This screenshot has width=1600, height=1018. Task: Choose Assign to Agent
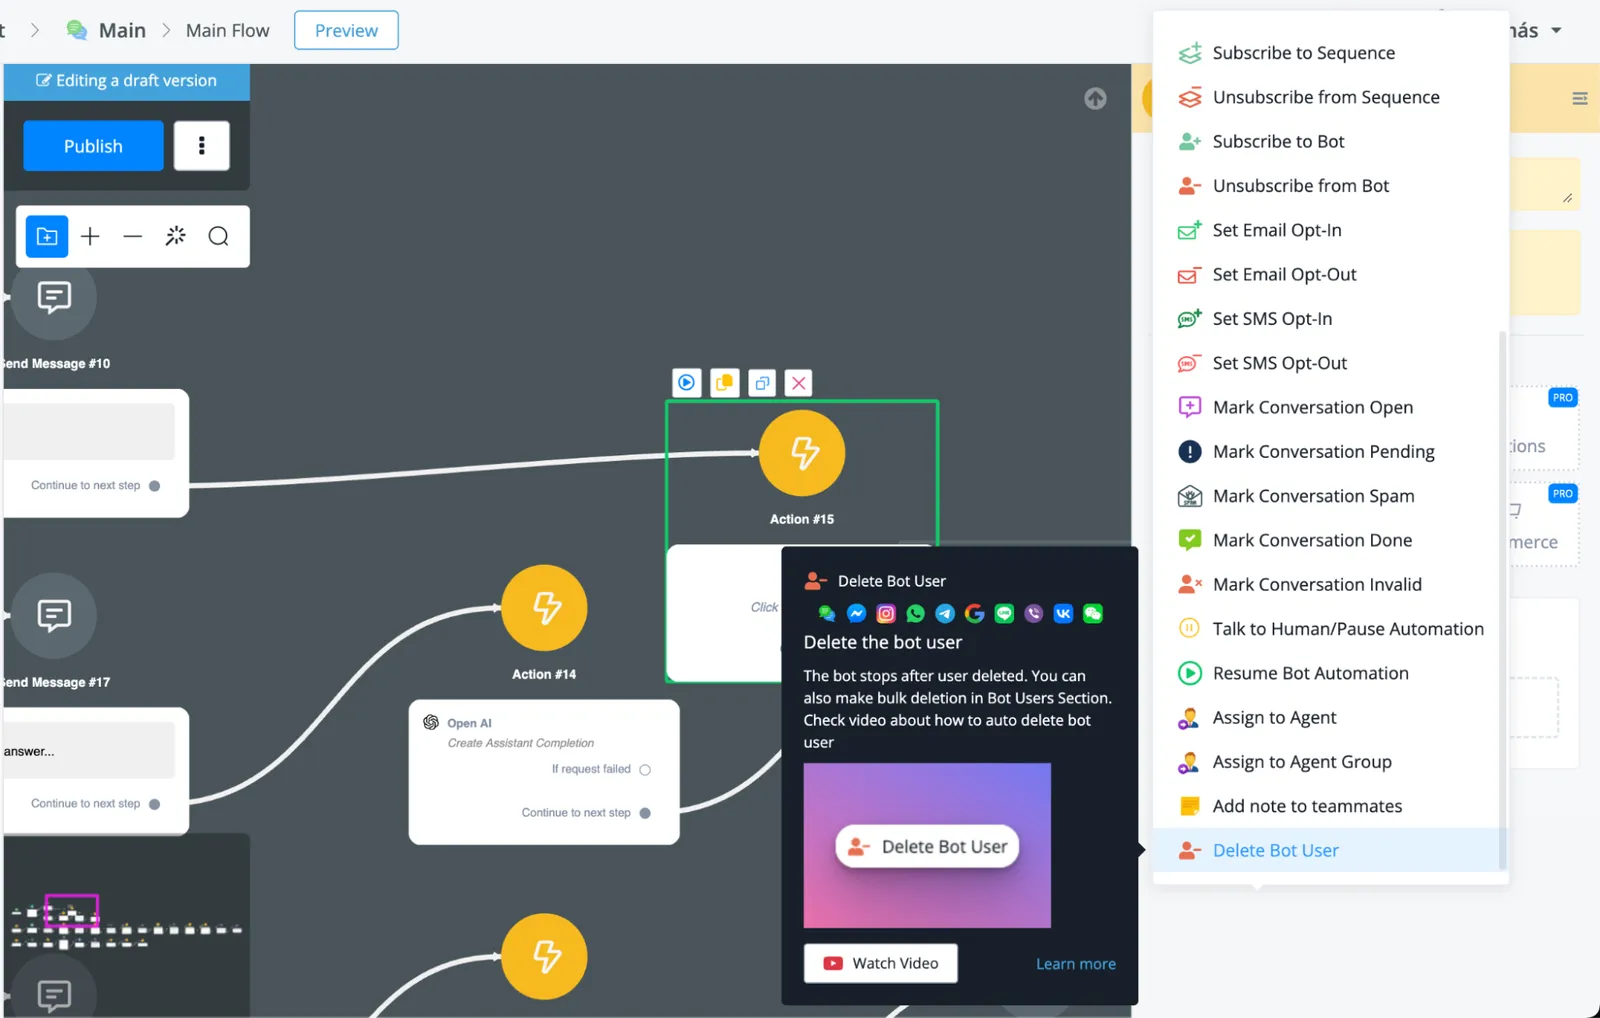[x=1330, y=717]
